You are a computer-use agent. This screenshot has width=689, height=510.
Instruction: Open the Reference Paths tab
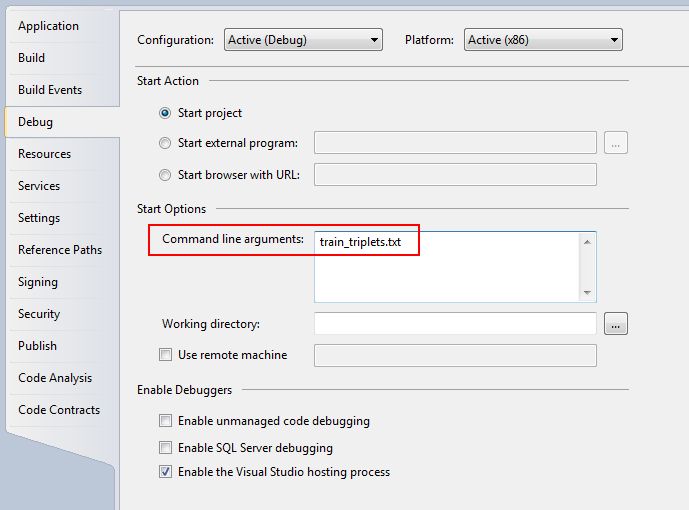[60, 250]
